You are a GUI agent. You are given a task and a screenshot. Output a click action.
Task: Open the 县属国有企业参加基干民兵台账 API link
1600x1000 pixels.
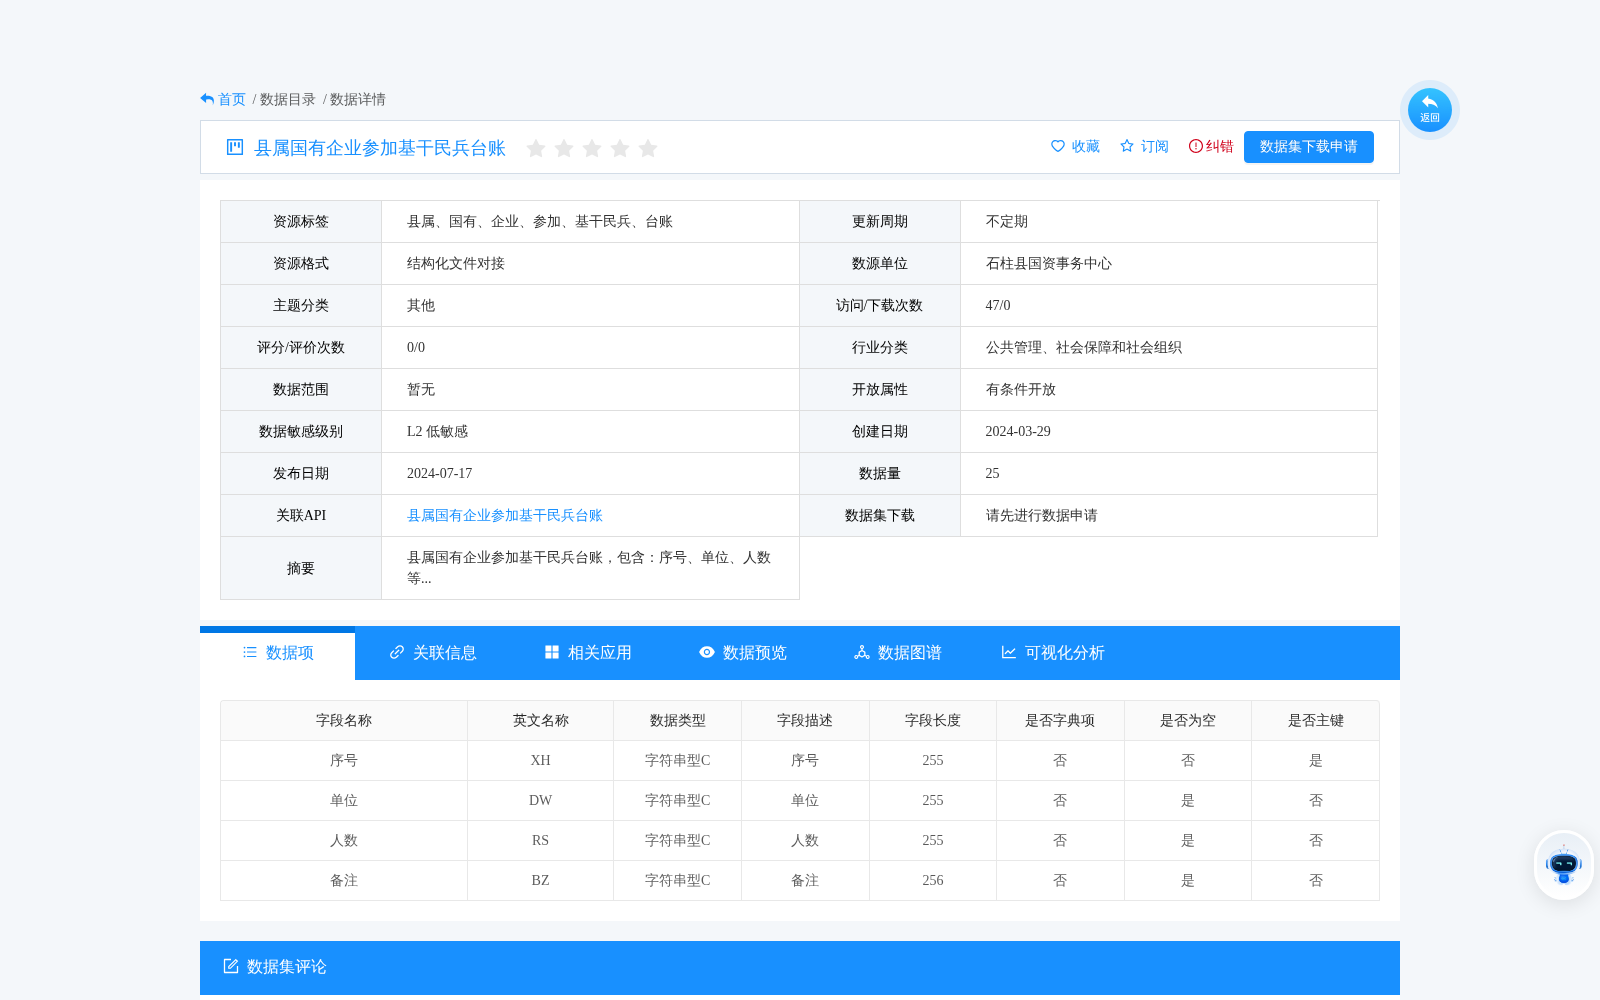505,515
